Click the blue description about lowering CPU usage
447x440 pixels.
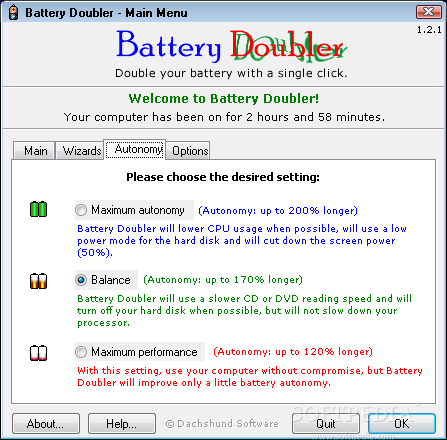242,240
